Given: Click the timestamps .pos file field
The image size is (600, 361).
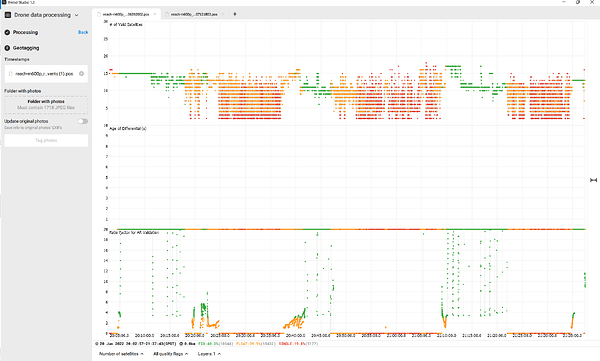Looking at the screenshot, I should click(x=46, y=74).
